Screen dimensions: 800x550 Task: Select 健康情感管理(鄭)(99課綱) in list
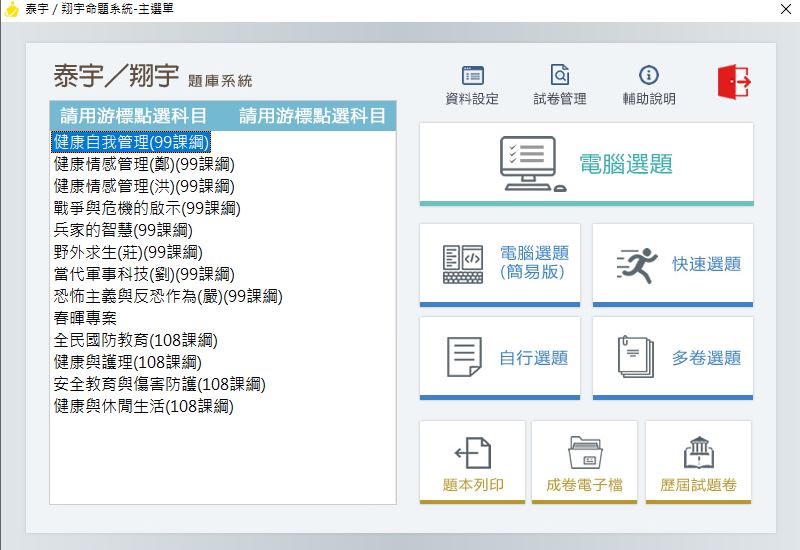(x=144, y=164)
